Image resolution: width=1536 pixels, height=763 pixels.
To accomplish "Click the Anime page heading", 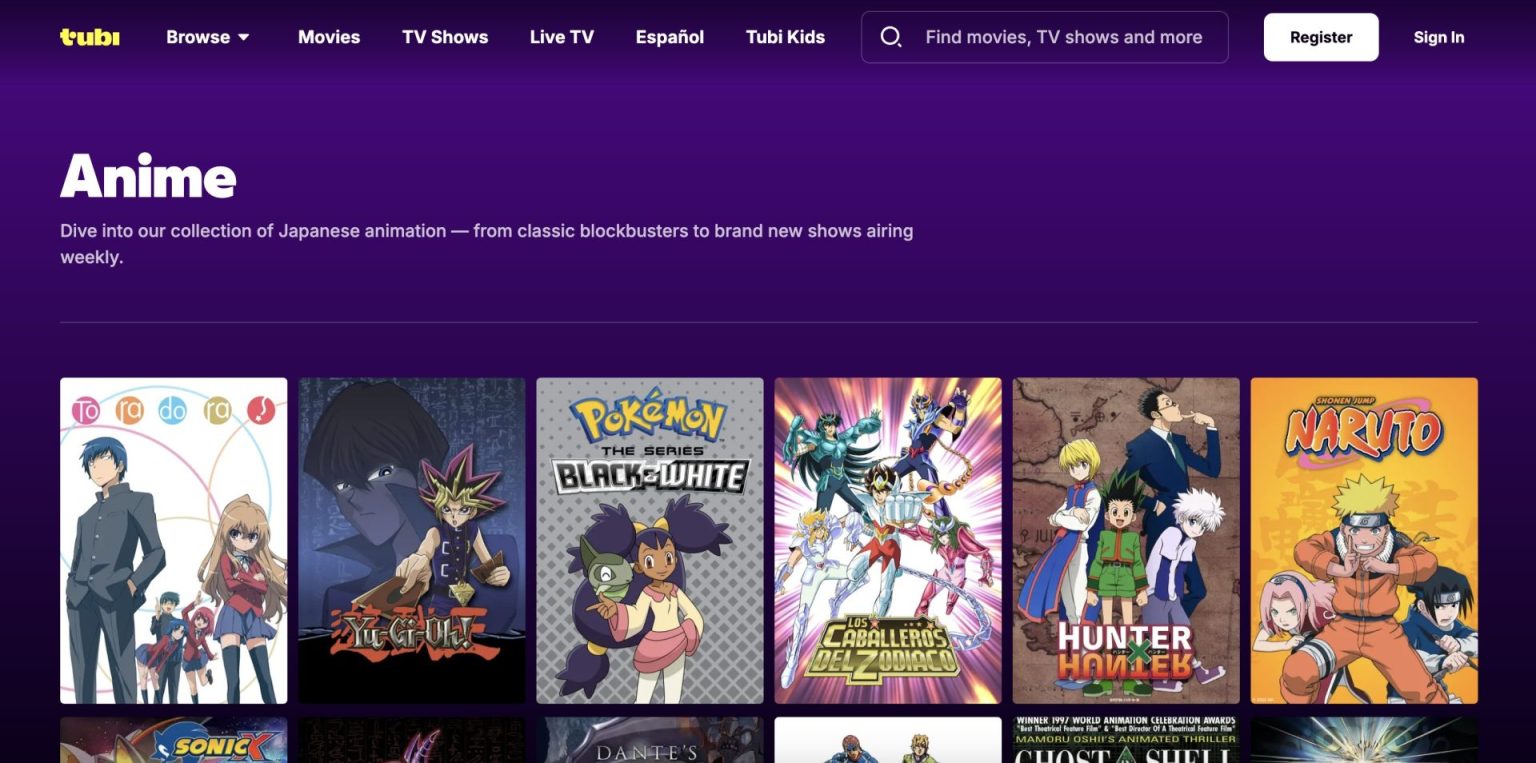I will 147,175.
